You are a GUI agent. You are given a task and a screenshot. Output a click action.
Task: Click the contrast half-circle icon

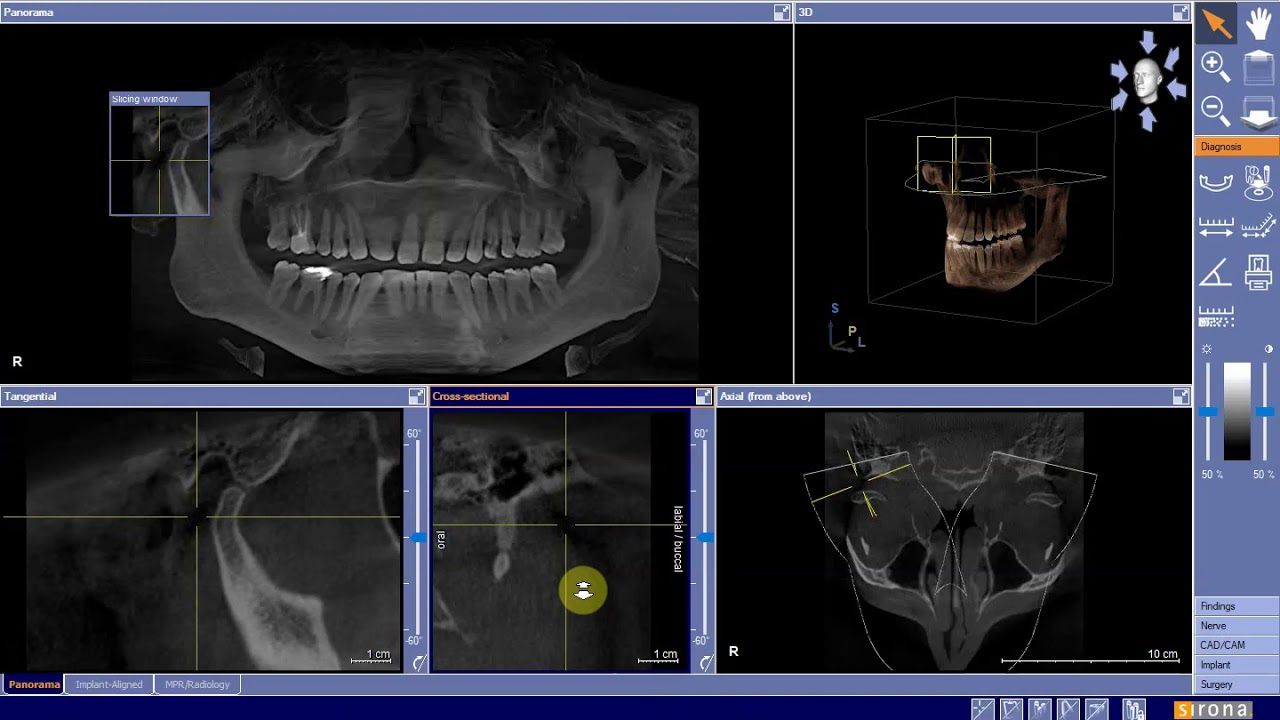tap(1269, 349)
